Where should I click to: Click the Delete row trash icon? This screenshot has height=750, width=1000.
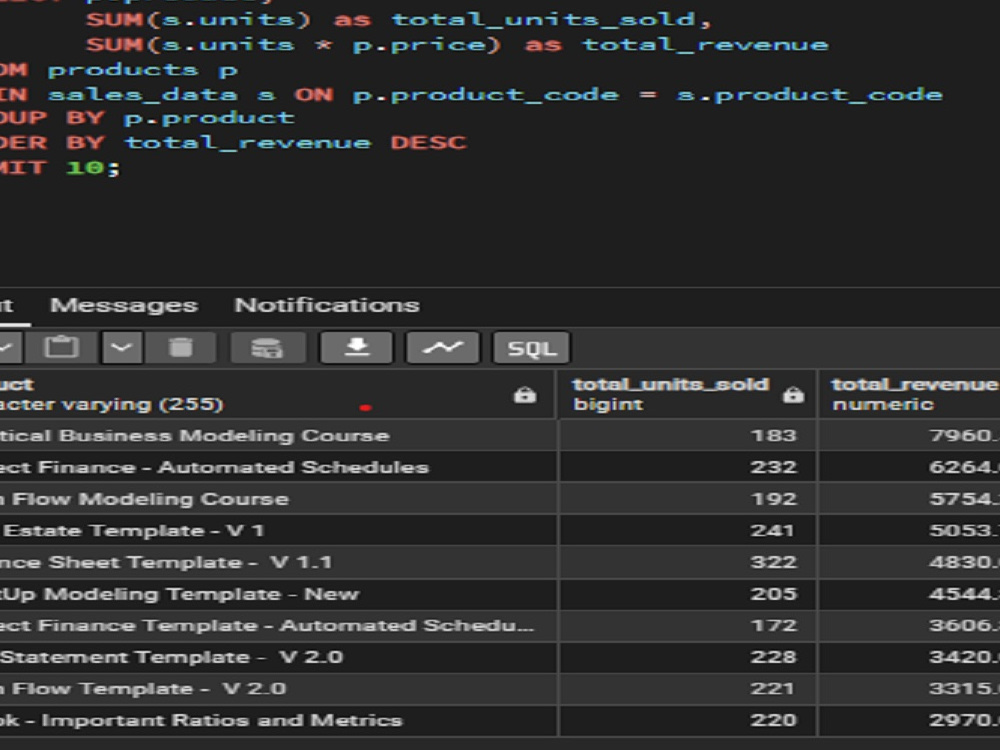[x=180, y=348]
